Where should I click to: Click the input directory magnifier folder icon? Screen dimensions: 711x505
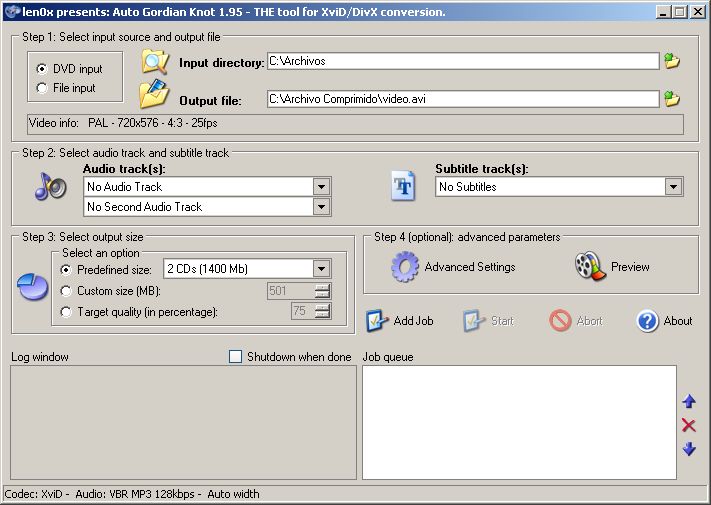tap(155, 62)
